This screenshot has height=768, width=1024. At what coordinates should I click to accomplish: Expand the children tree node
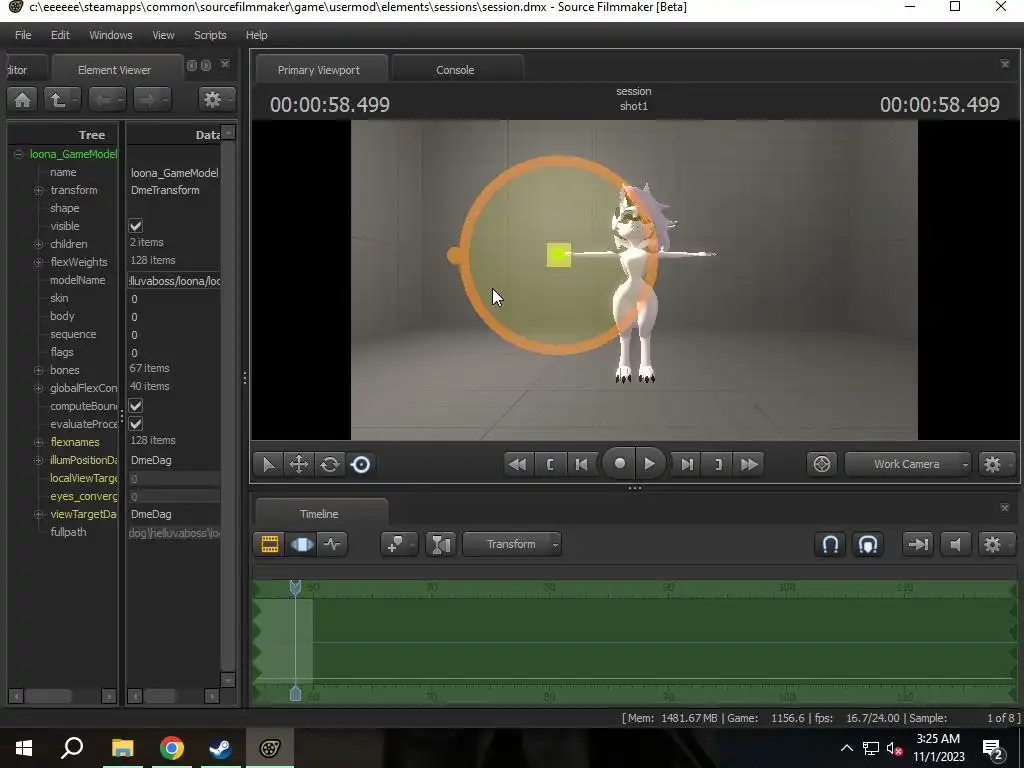click(39, 244)
